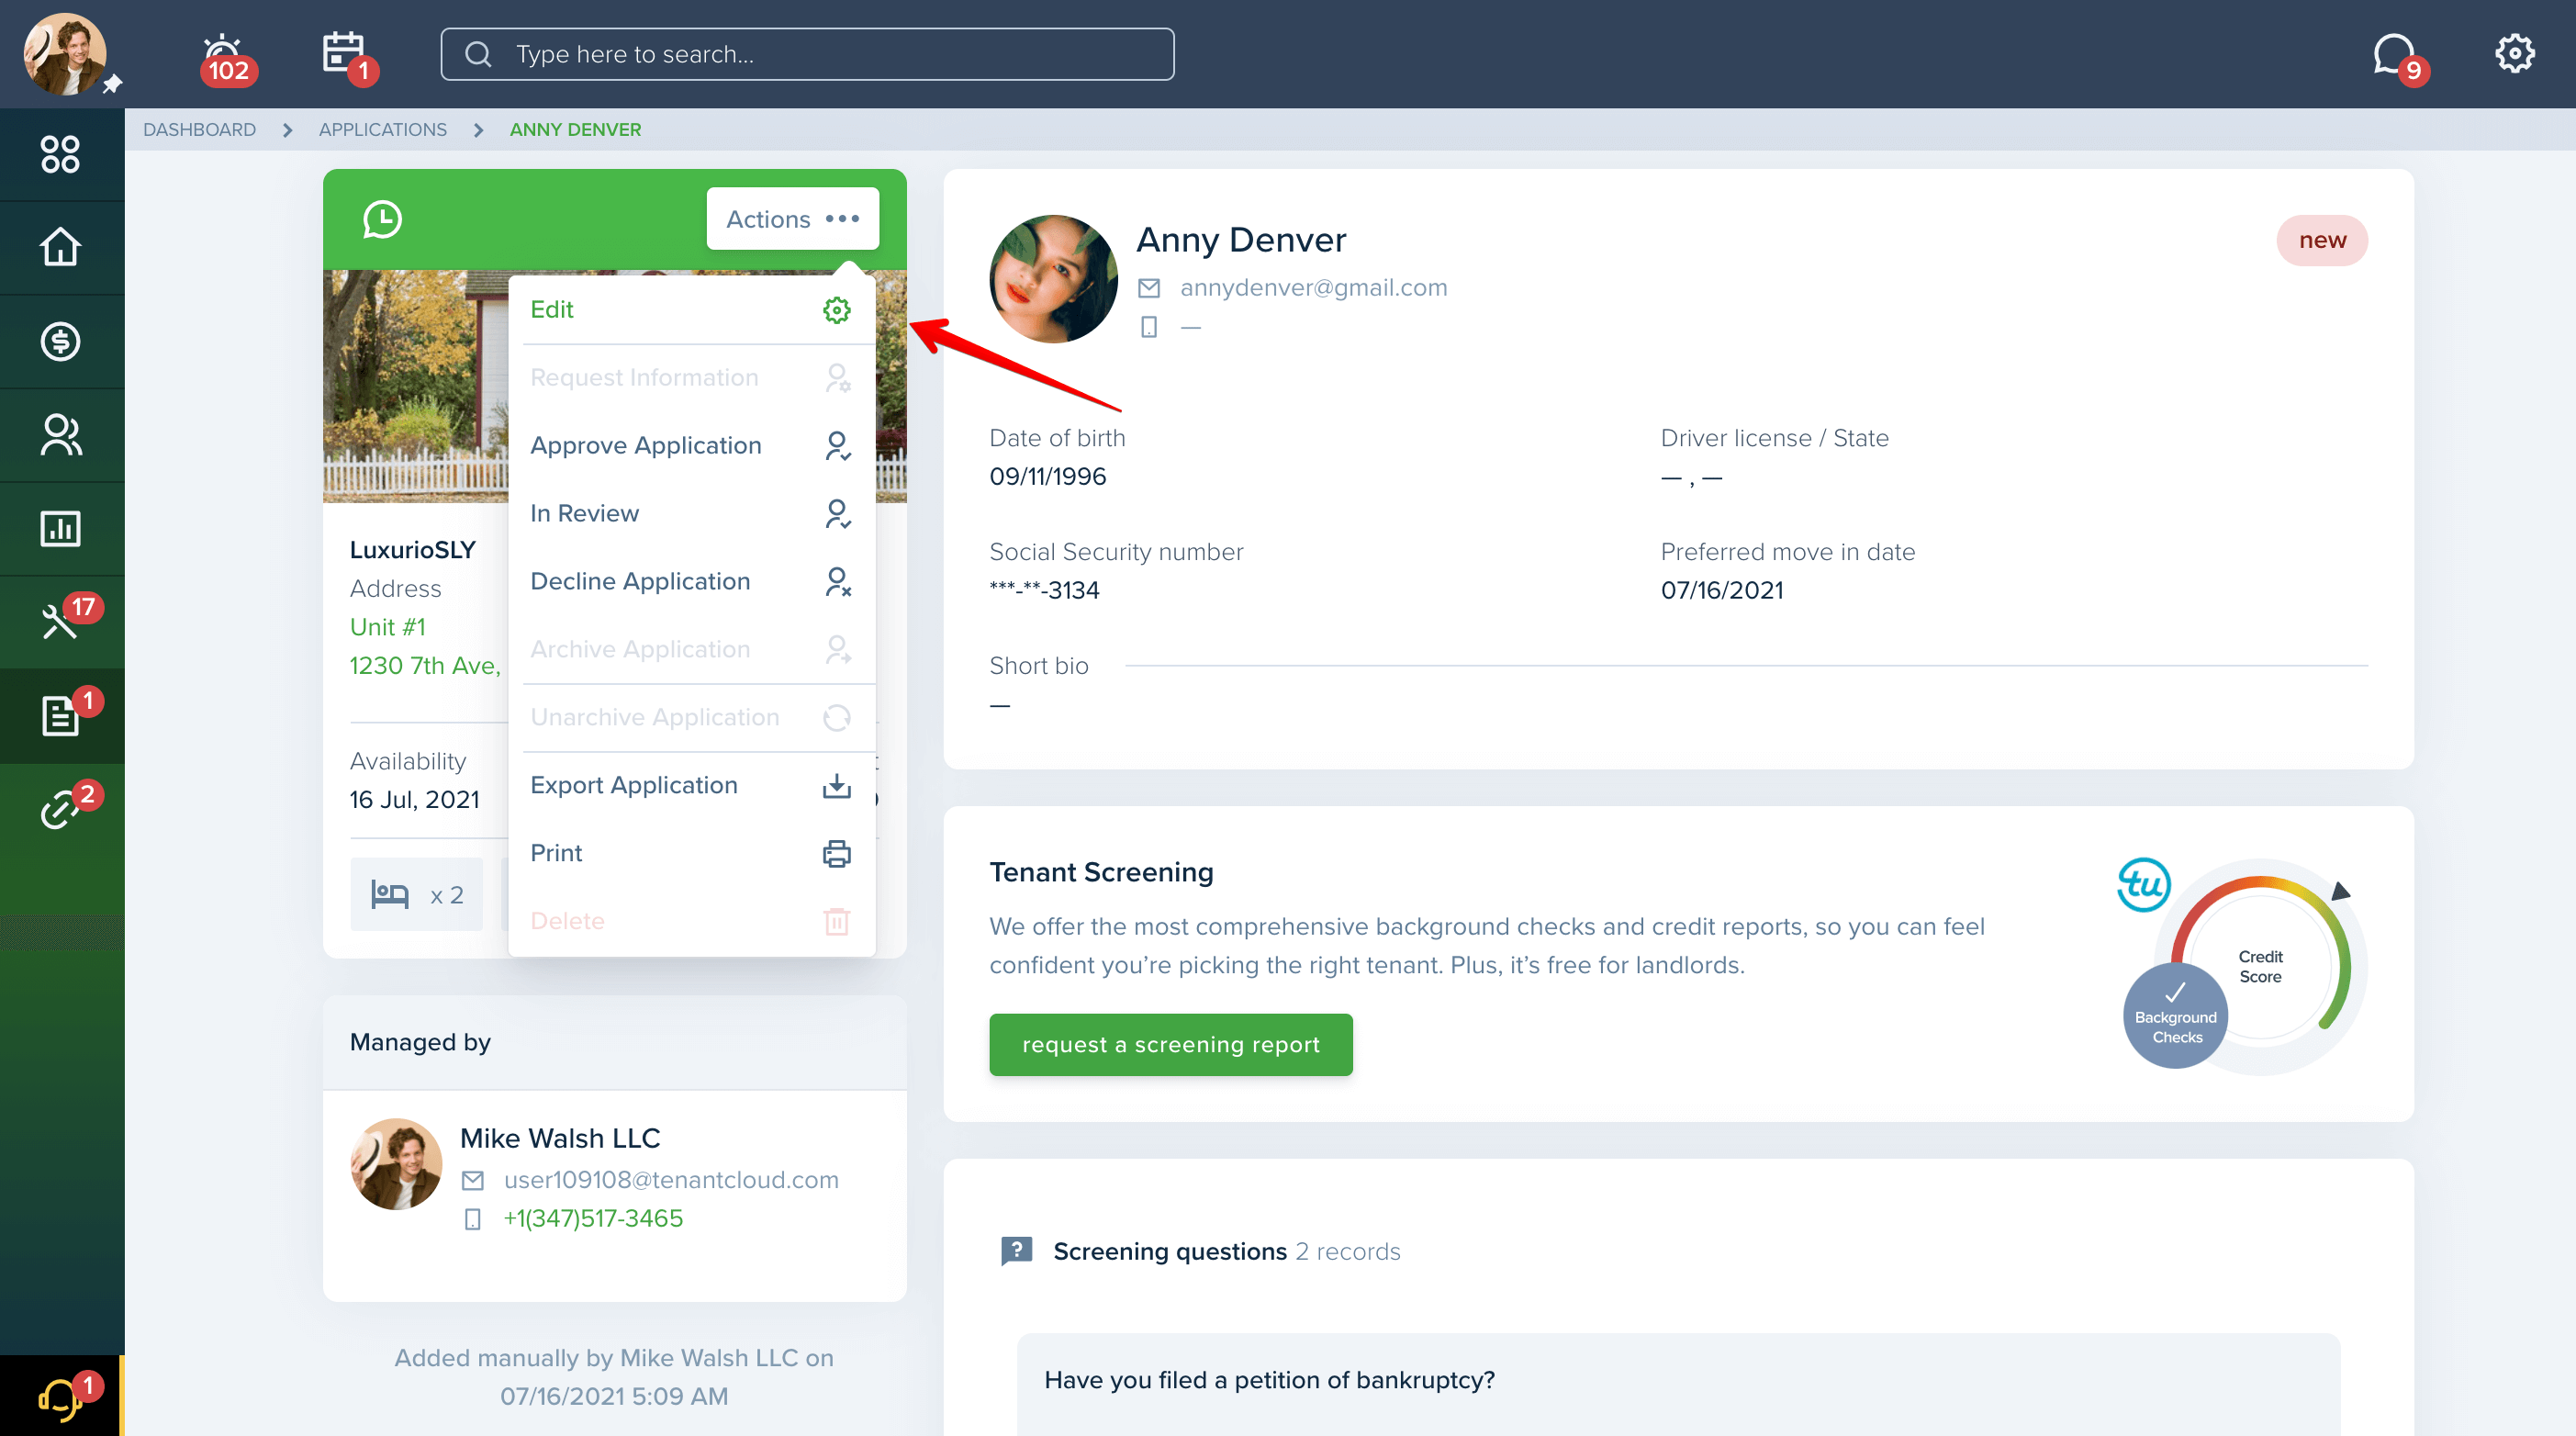This screenshot has height=1436, width=2576.
Task: Click the new status badge
Action: click(2321, 241)
